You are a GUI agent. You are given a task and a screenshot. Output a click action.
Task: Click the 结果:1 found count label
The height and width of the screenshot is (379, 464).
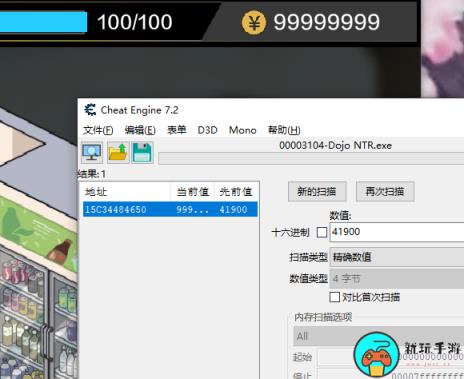pos(92,174)
